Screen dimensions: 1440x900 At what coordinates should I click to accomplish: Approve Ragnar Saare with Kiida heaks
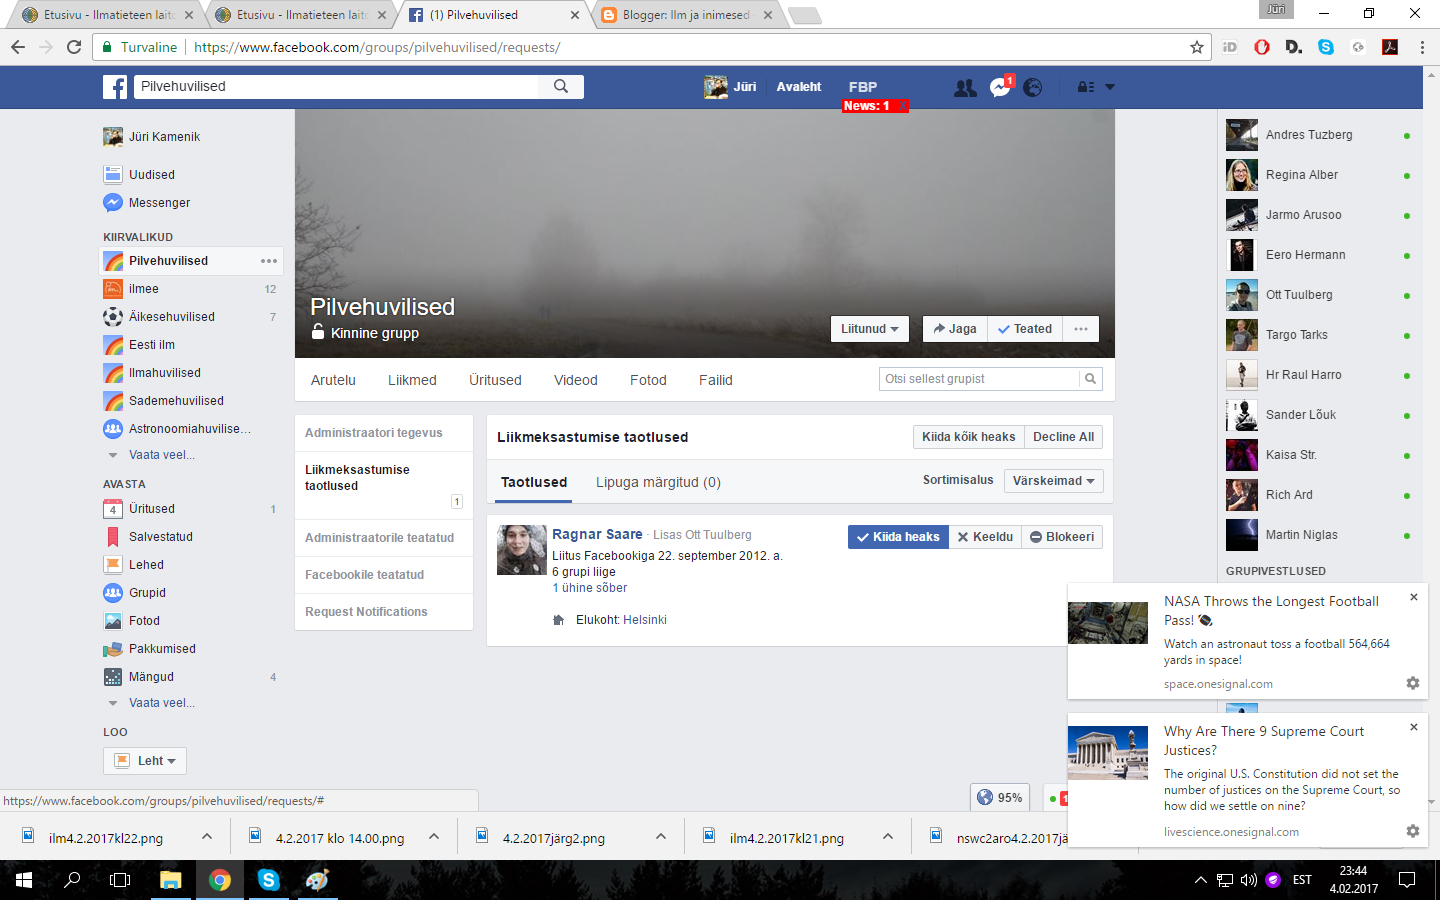[x=898, y=537]
